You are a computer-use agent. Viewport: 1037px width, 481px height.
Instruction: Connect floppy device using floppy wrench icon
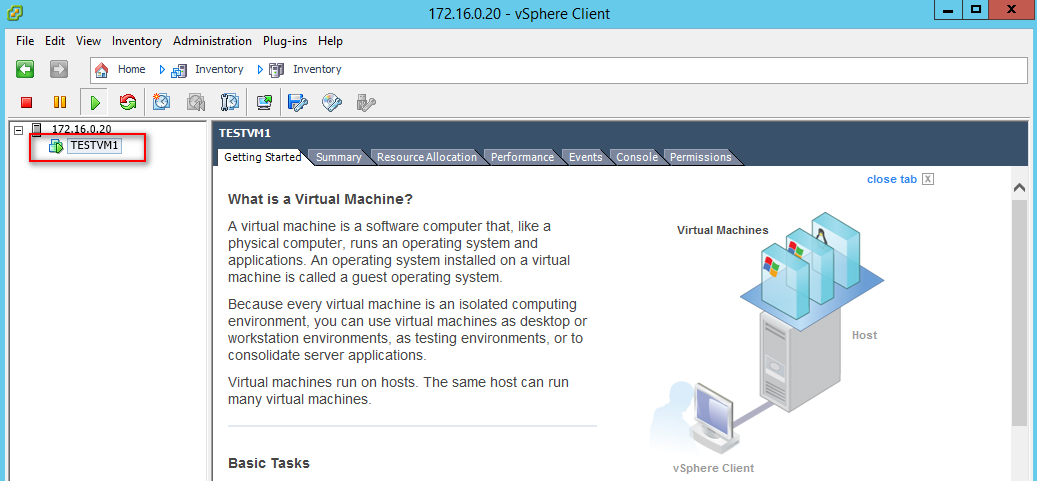tap(298, 102)
